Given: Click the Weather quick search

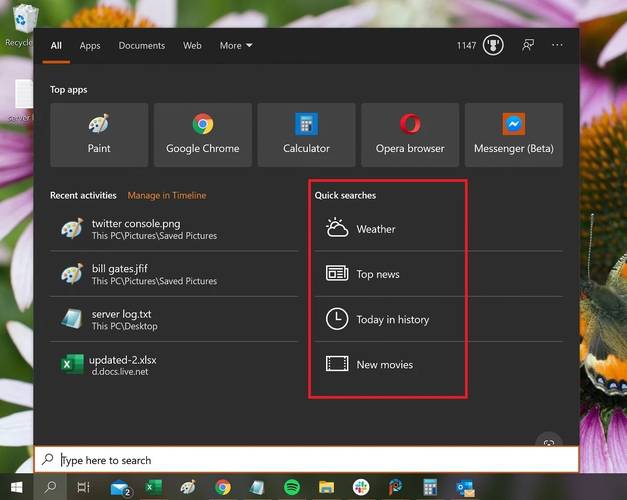Looking at the screenshot, I should pyautogui.click(x=438, y=229).
